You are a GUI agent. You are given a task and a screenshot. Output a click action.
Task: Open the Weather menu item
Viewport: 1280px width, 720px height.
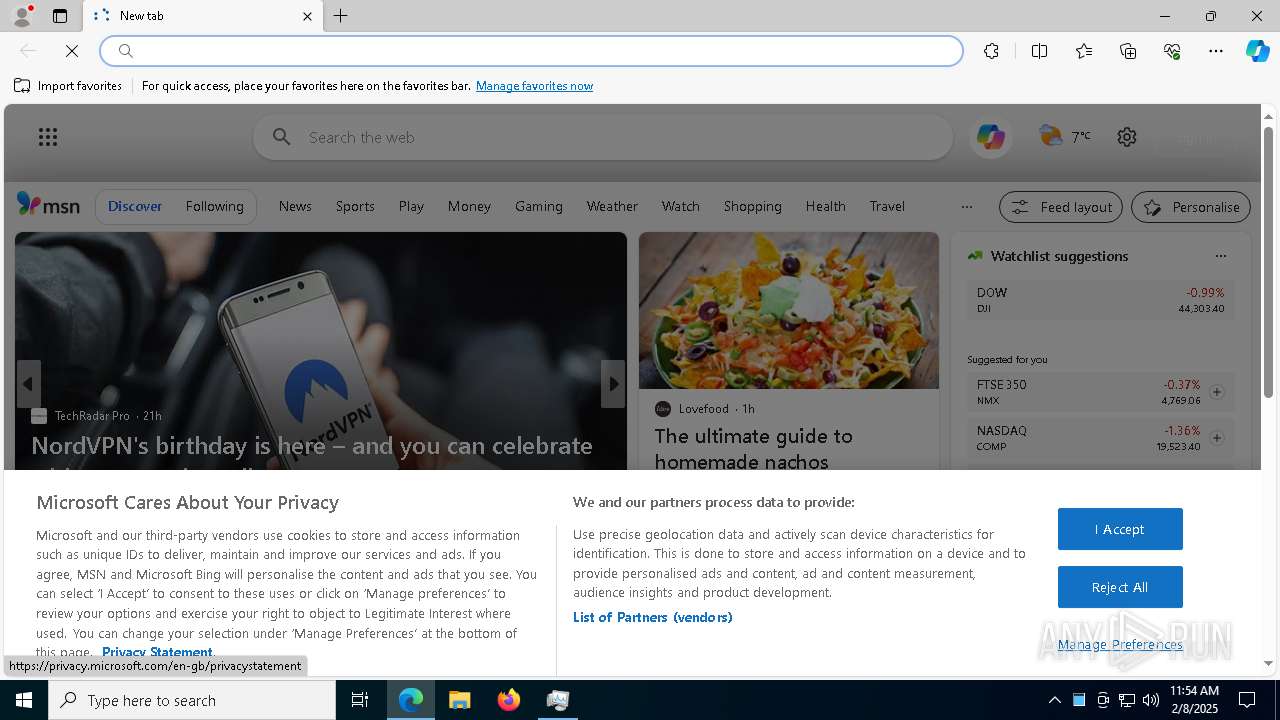612,206
